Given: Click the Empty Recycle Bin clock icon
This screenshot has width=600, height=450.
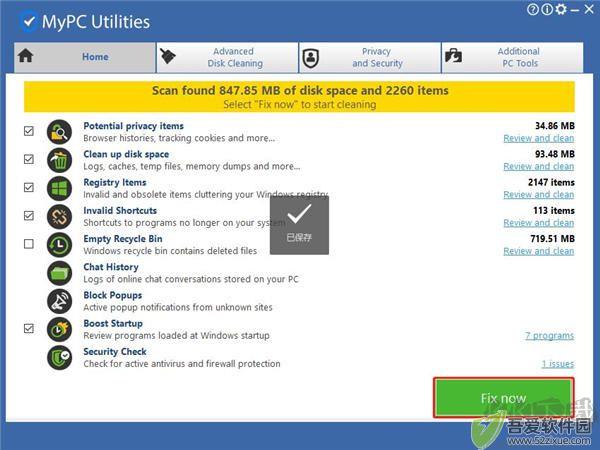Looking at the screenshot, I should (59, 245).
